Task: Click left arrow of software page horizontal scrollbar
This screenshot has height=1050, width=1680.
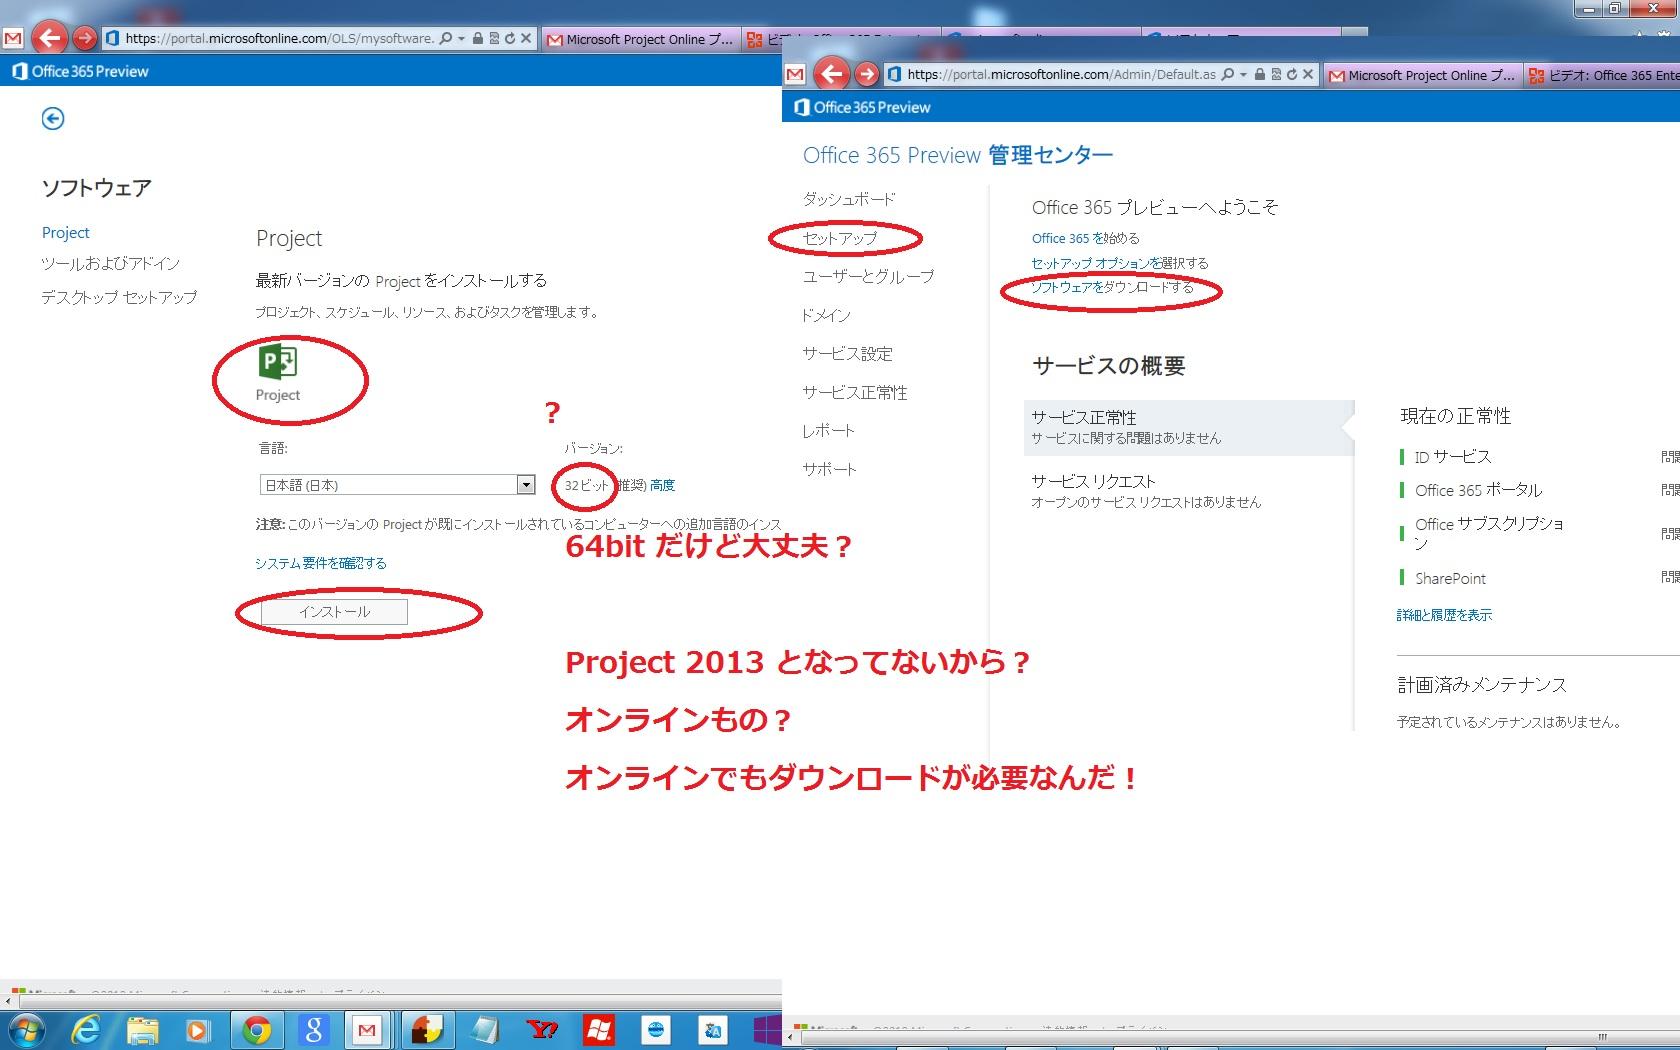Action: point(10,999)
